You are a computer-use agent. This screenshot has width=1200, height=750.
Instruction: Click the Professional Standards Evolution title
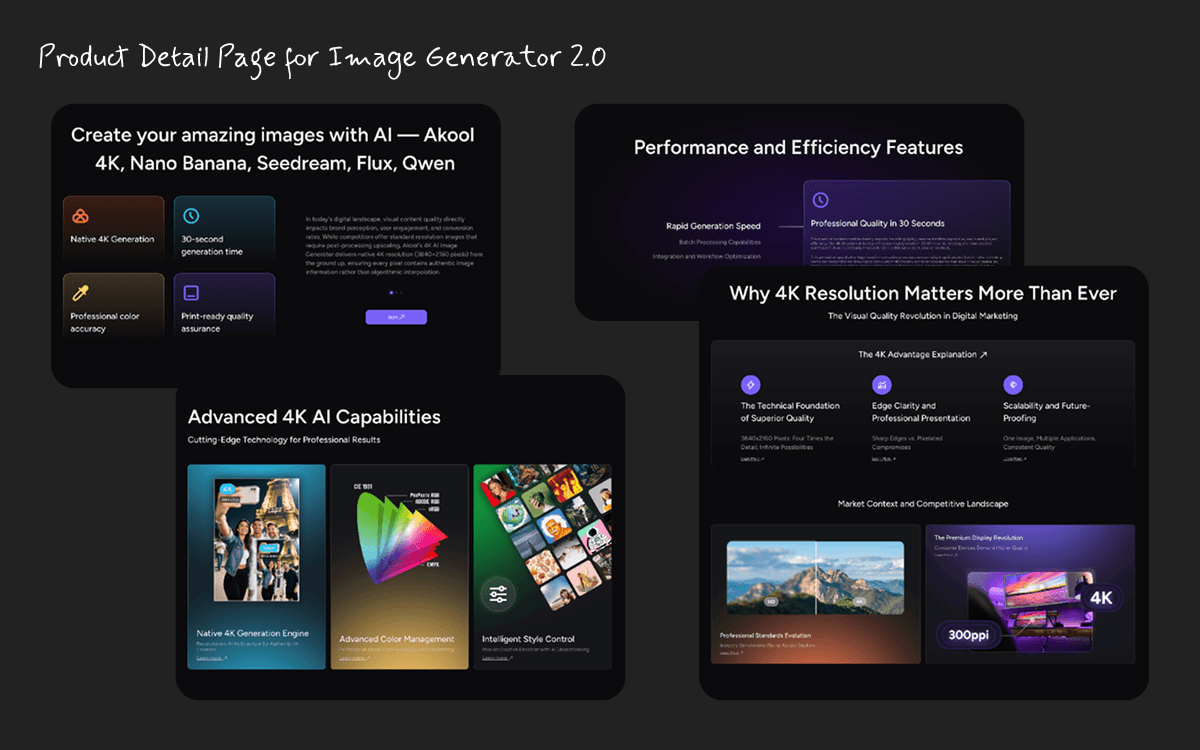click(x=766, y=636)
